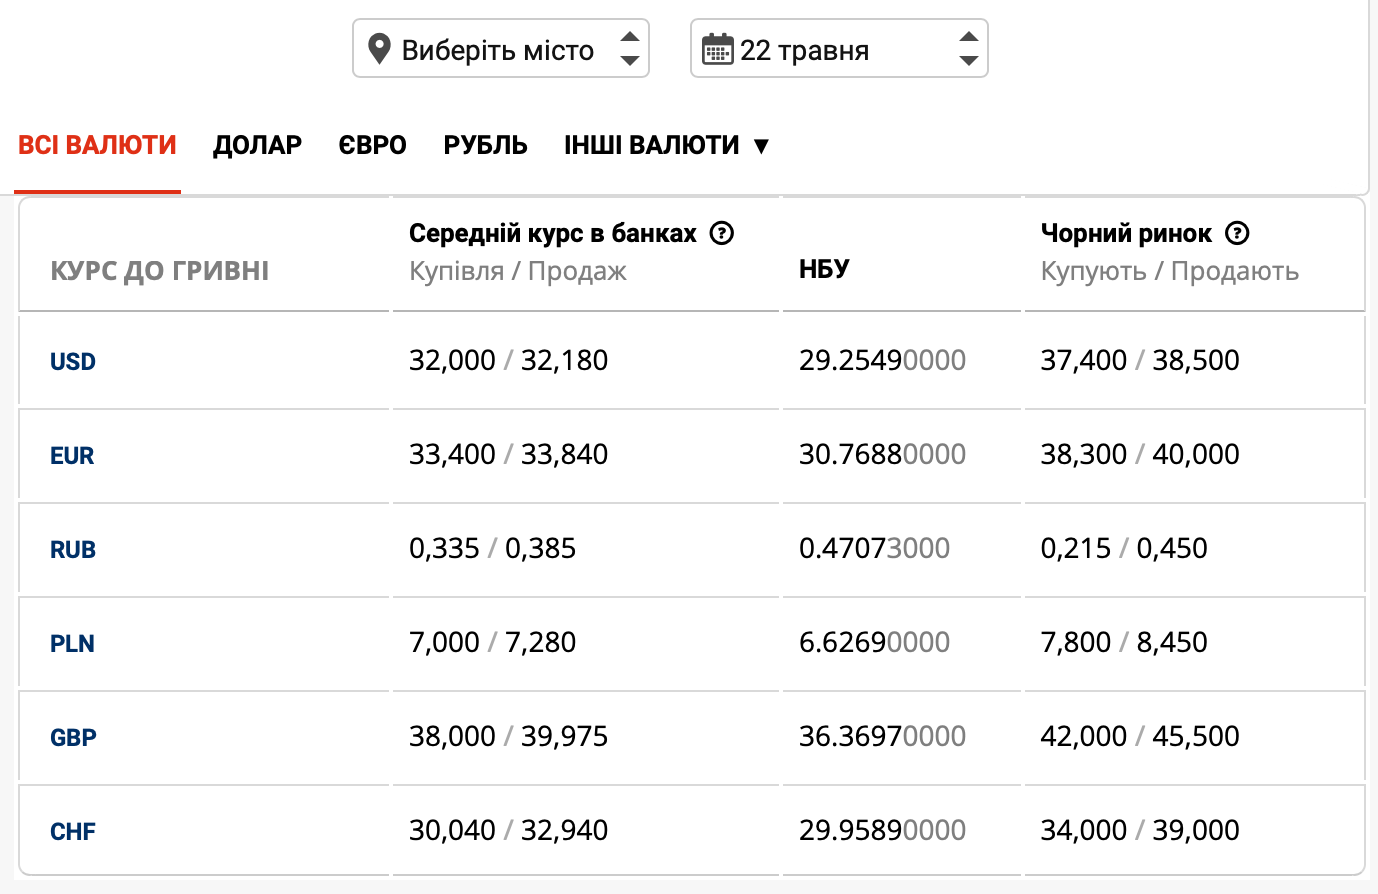
Task: Switch to the РУБЛЬ tab
Action: [x=485, y=145]
